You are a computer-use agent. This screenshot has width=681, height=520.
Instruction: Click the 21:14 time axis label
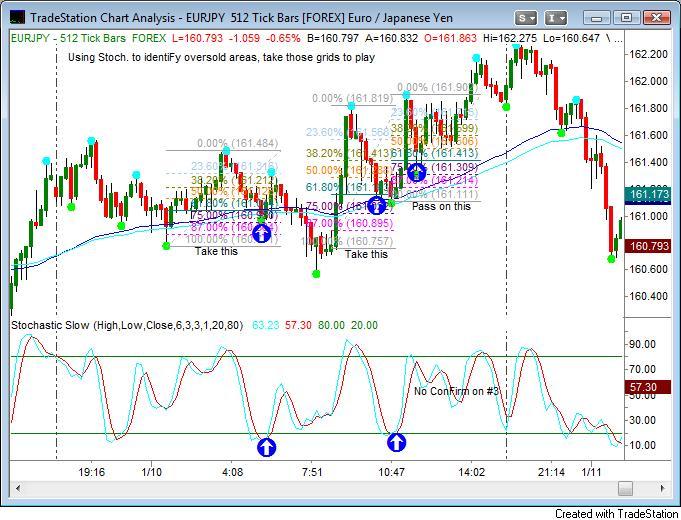pyautogui.click(x=552, y=472)
